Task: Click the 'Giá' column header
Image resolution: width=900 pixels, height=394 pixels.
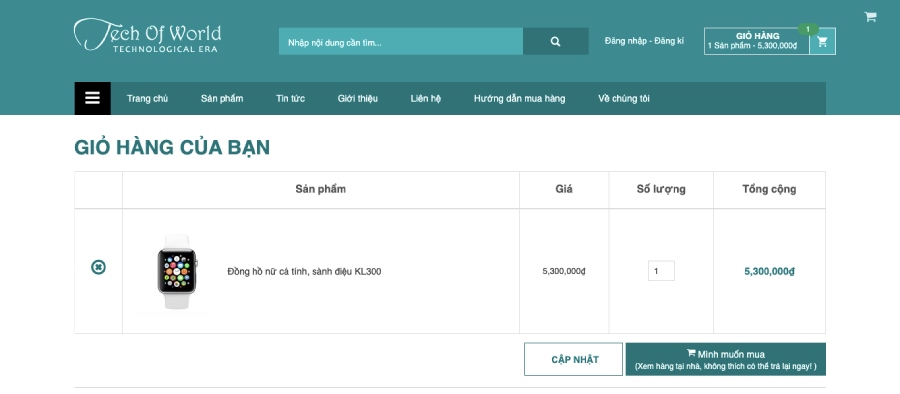Action: tap(564, 189)
